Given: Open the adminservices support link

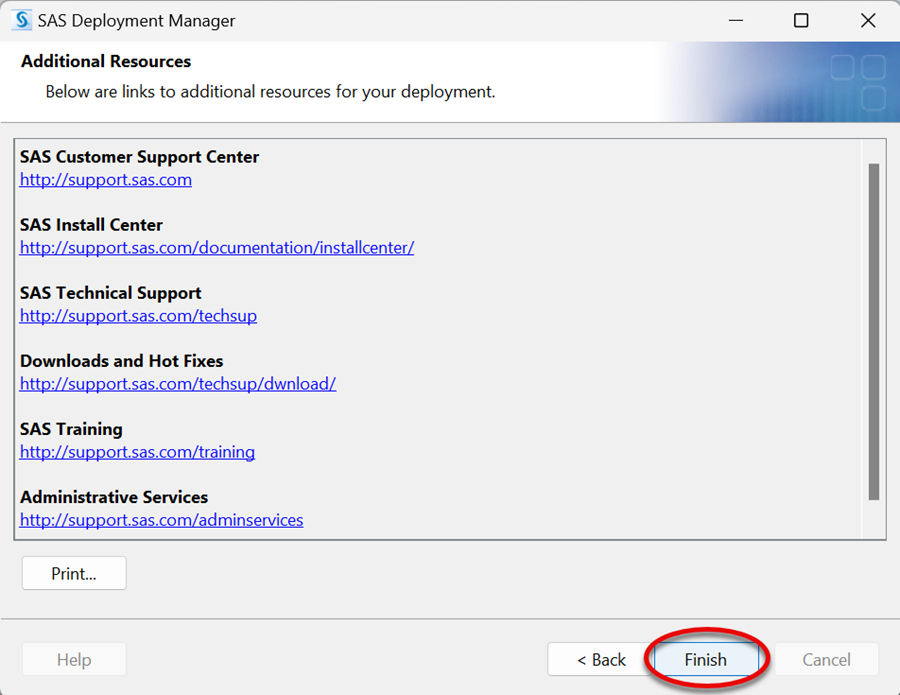Looking at the screenshot, I should pyautogui.click(x=161, y=520).
